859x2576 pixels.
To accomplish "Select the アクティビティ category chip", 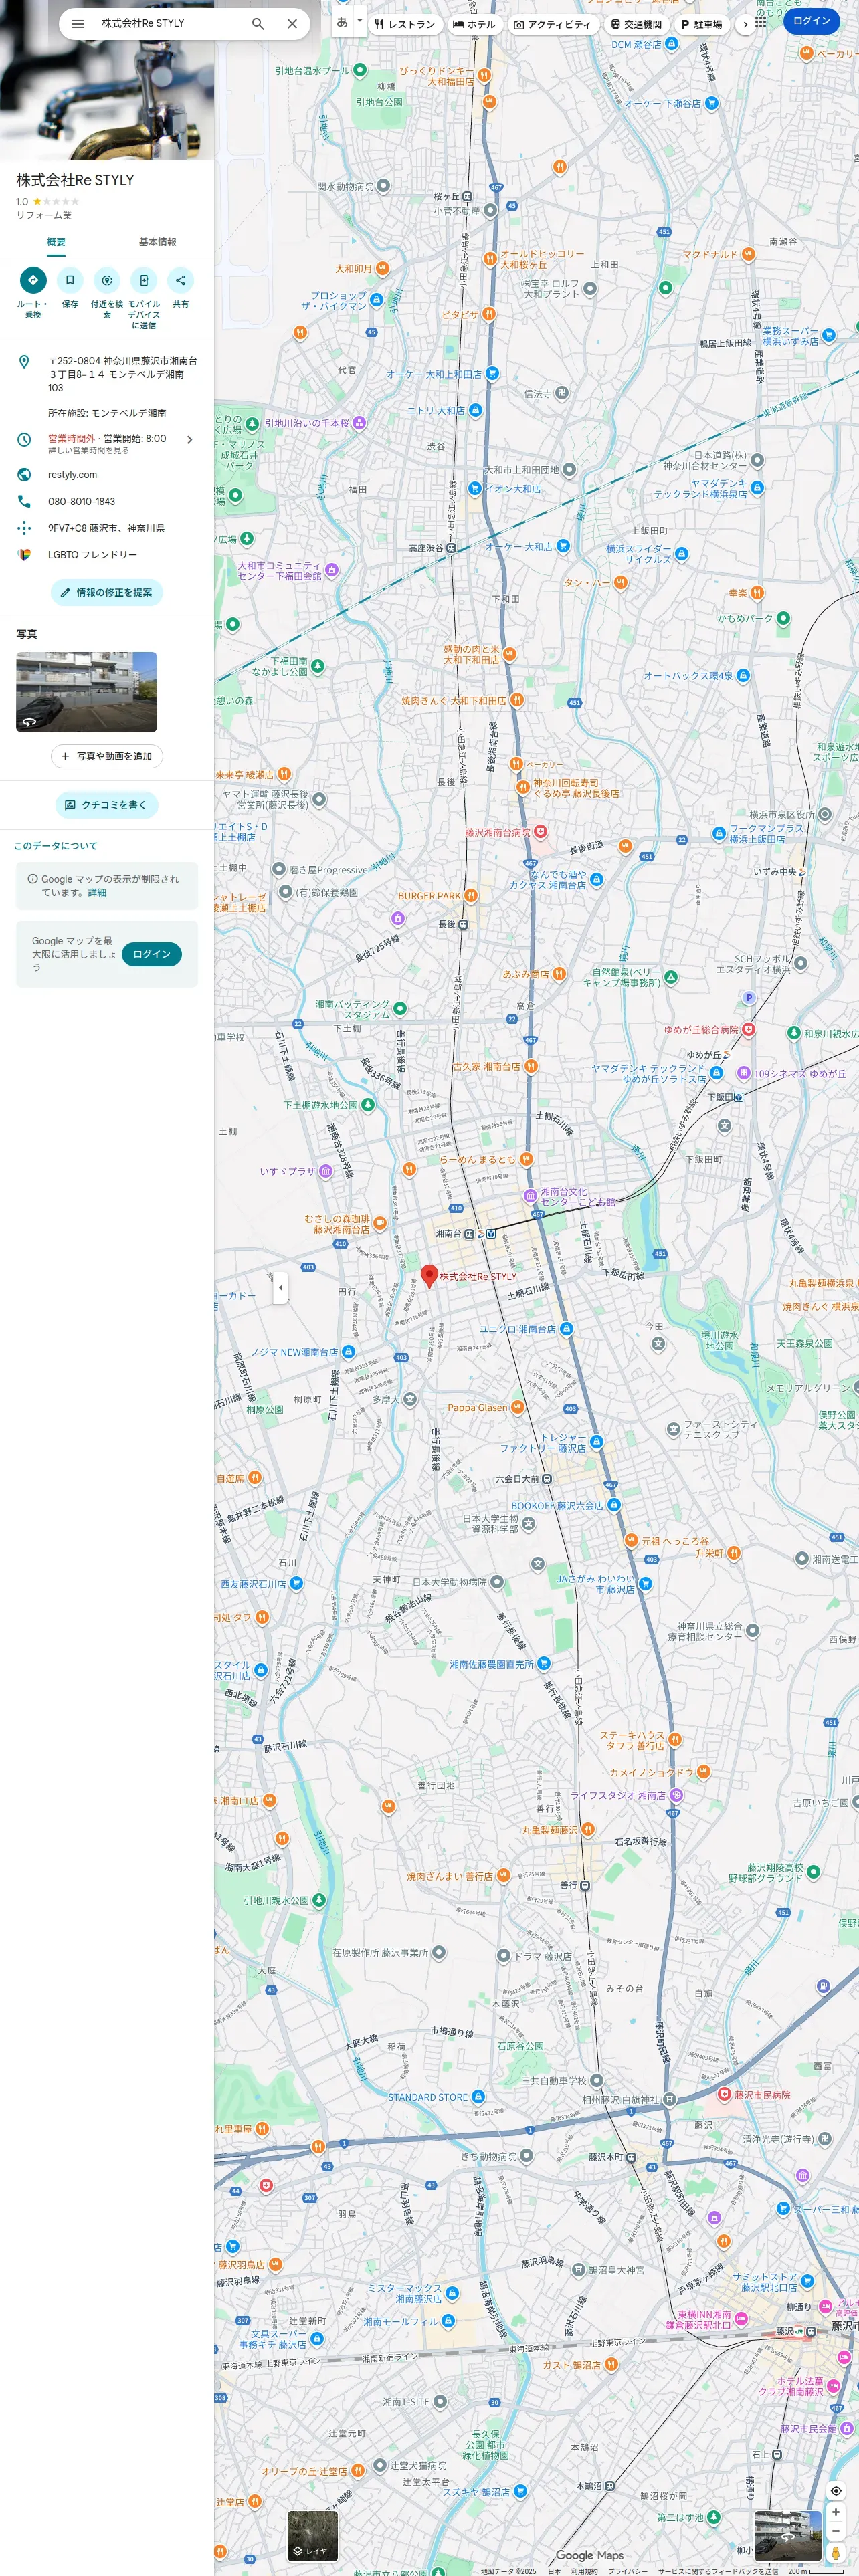I will point(552,24).
